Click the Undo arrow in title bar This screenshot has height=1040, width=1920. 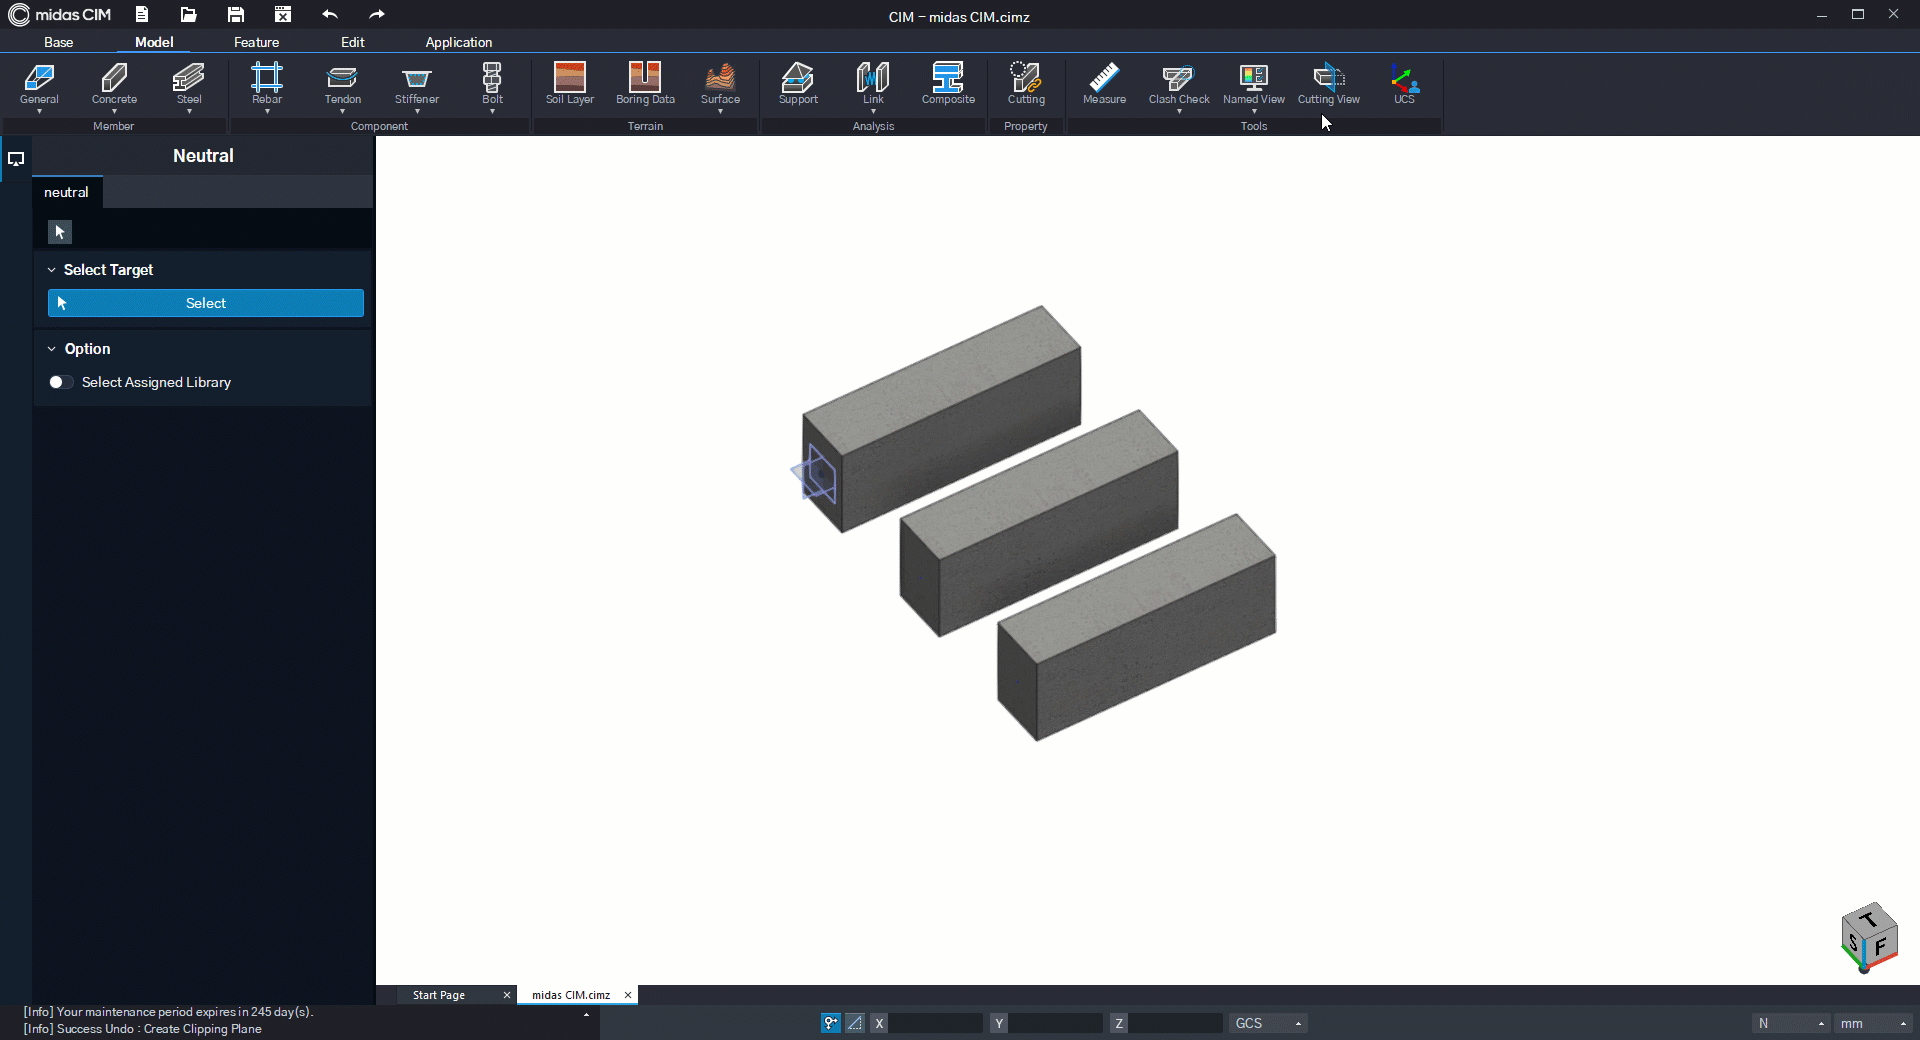pyautogui.click(x=330, y=15)
